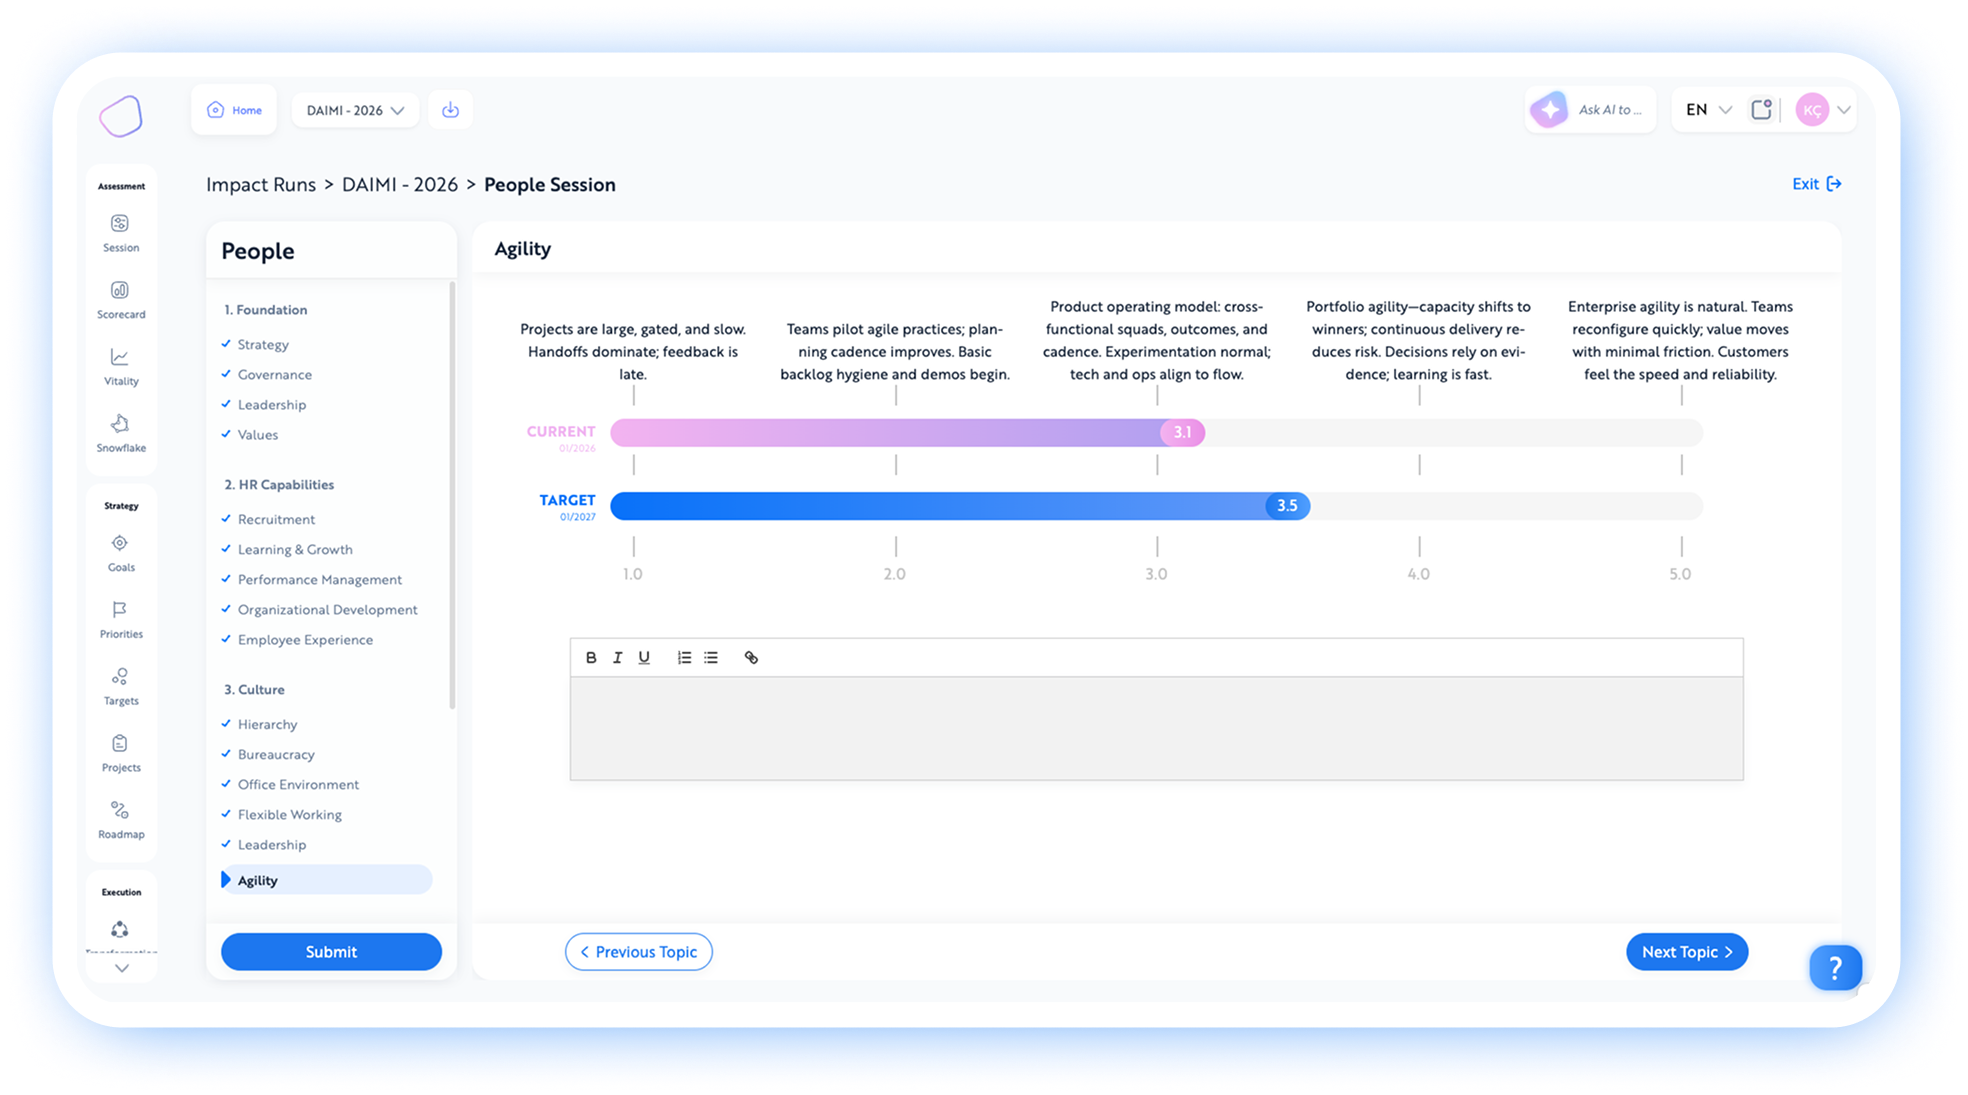The width and height of the screenshot is (1968, 1095).
Task: Toggle underline formatting in the editor
Action: coord(644,658)
